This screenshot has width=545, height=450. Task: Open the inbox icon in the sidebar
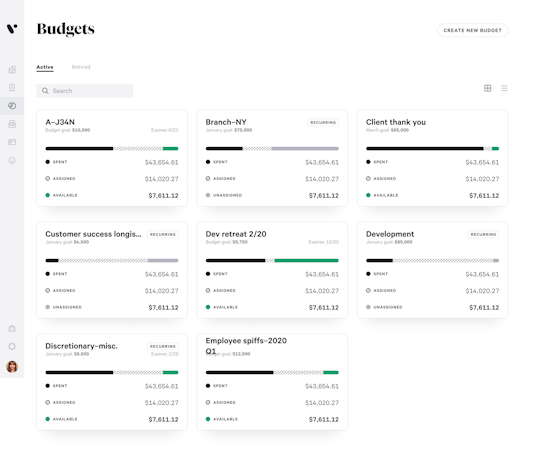point(12,124)
